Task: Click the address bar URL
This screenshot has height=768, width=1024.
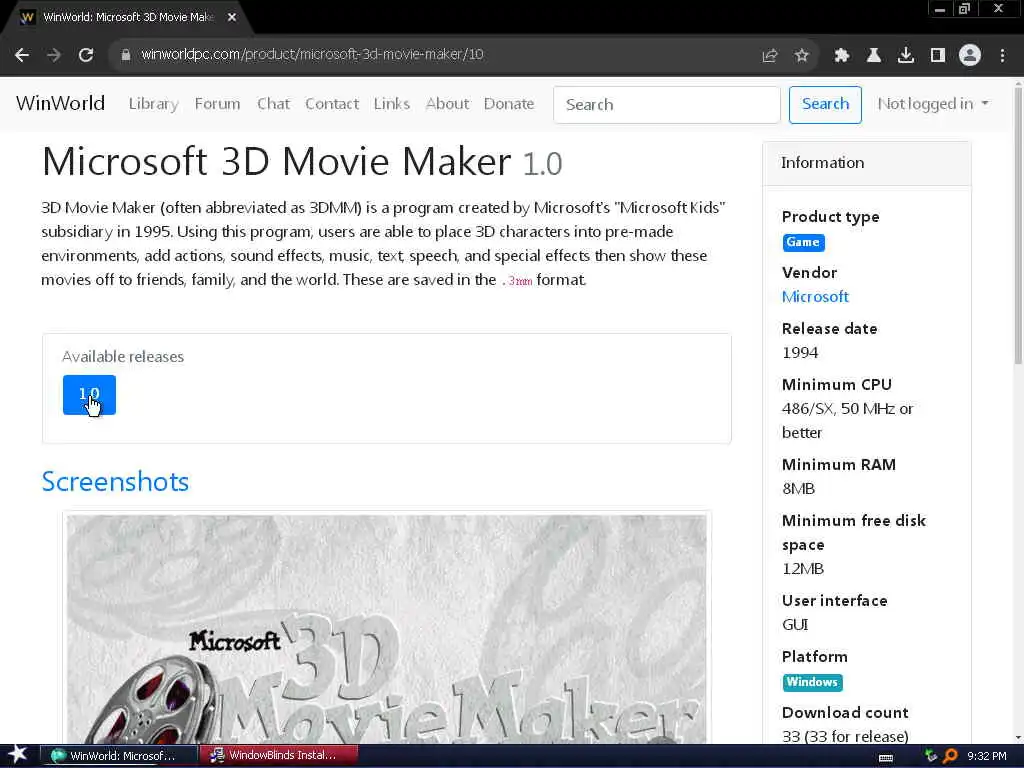Action: [312, 55]
